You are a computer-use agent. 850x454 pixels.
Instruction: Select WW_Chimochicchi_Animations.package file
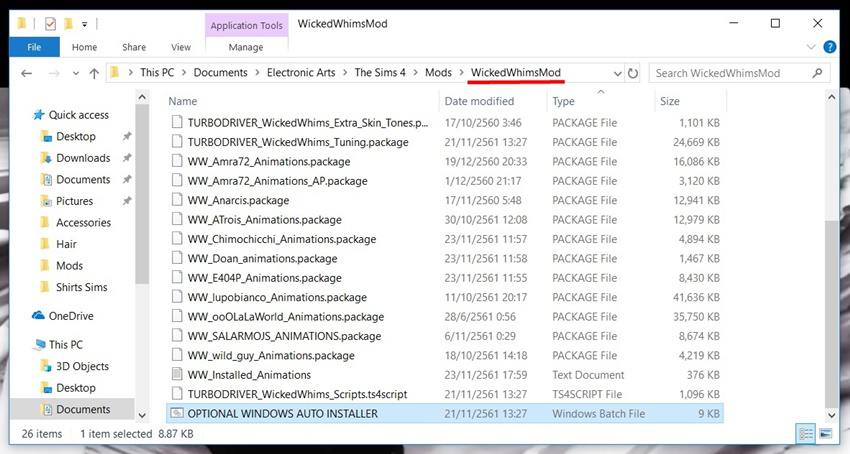click(x=282, y=239)
